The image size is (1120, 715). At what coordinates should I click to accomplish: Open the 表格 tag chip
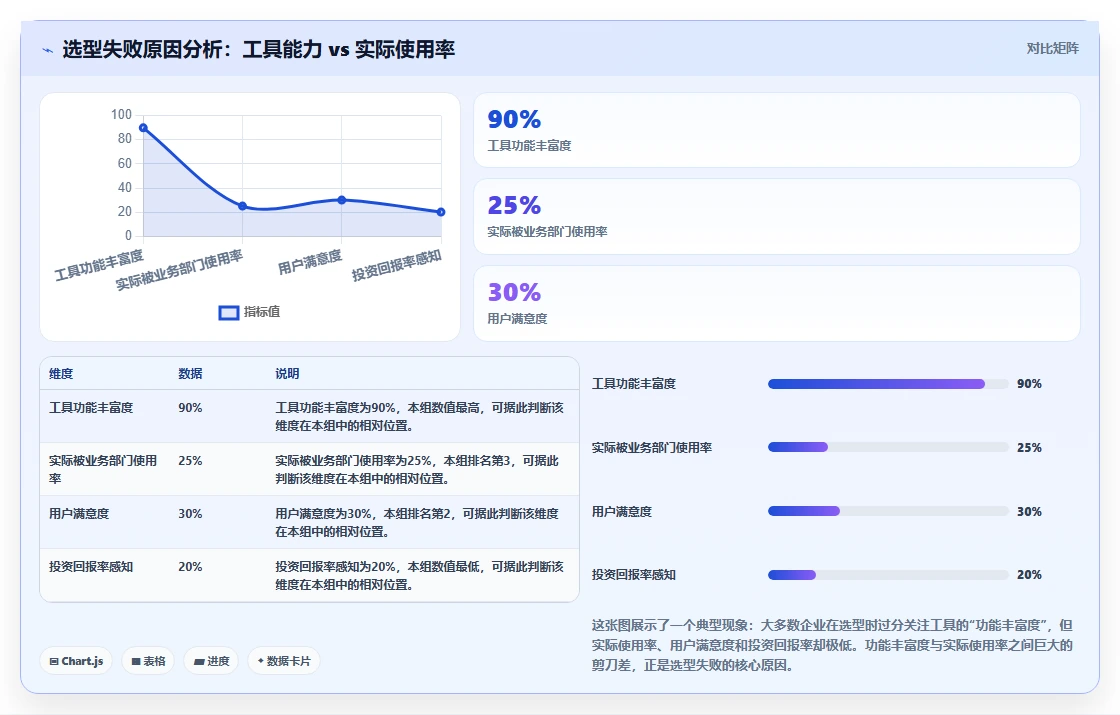149,661
